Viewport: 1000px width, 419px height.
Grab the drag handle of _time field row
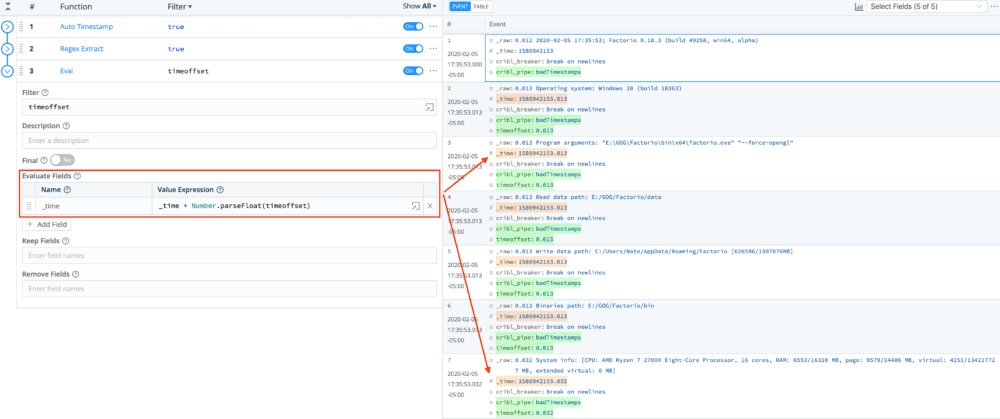29,205
